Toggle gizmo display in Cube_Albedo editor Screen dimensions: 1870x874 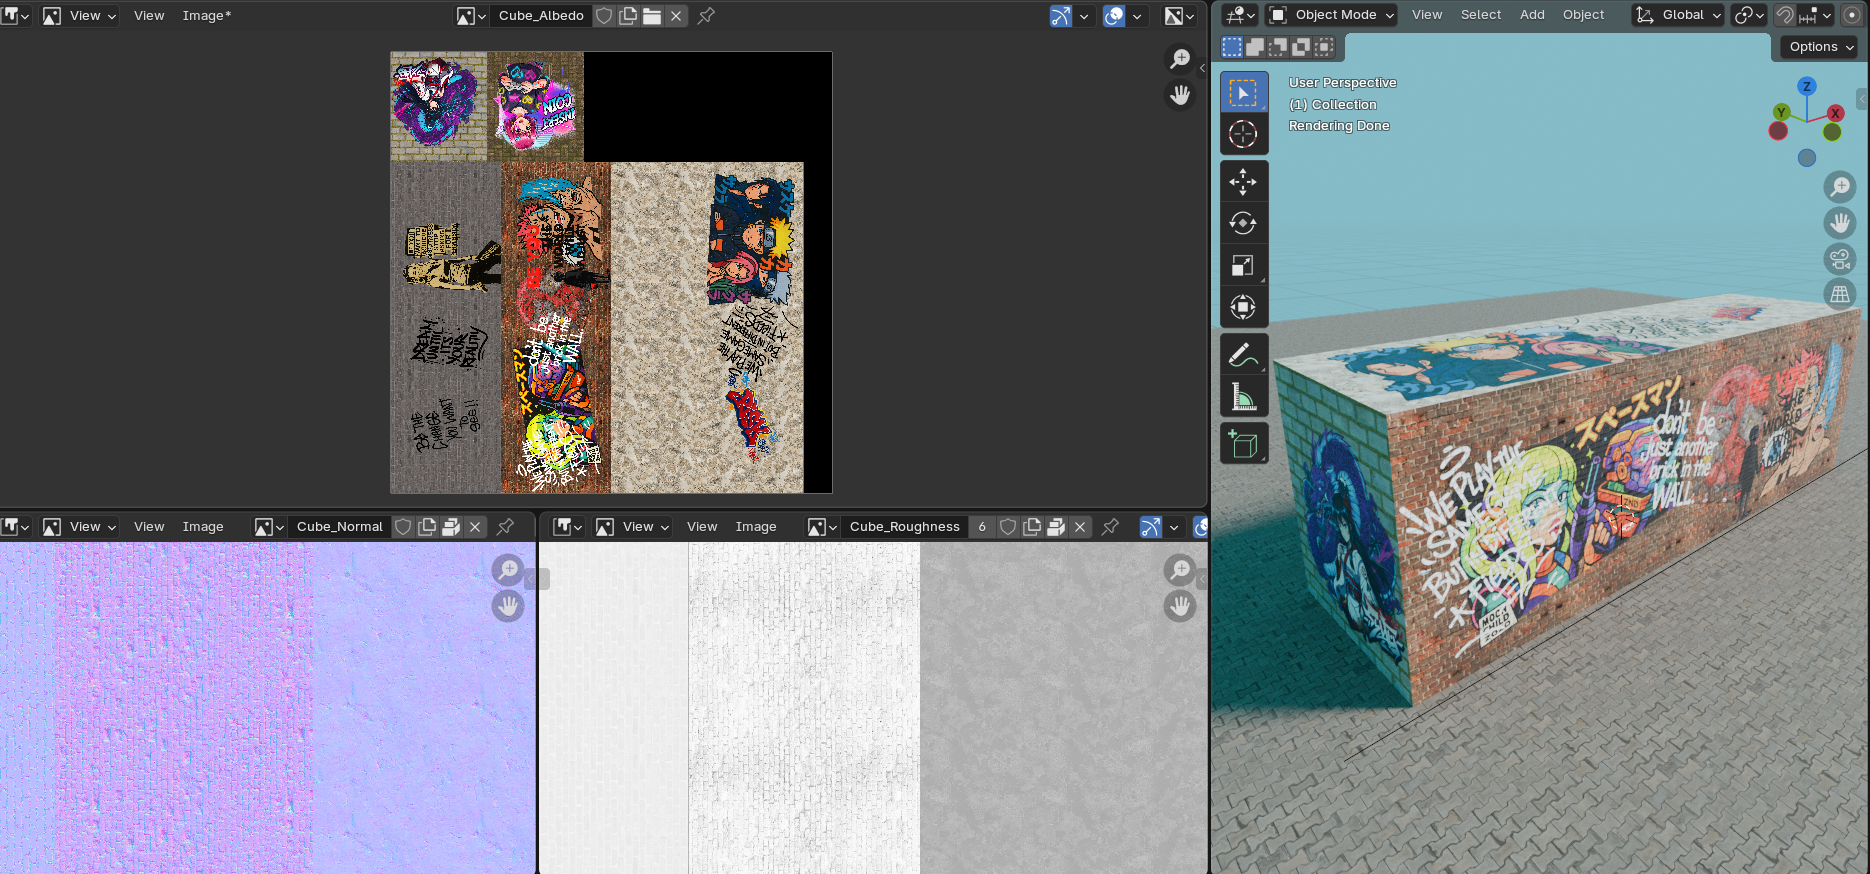[x=1061, y=16]
